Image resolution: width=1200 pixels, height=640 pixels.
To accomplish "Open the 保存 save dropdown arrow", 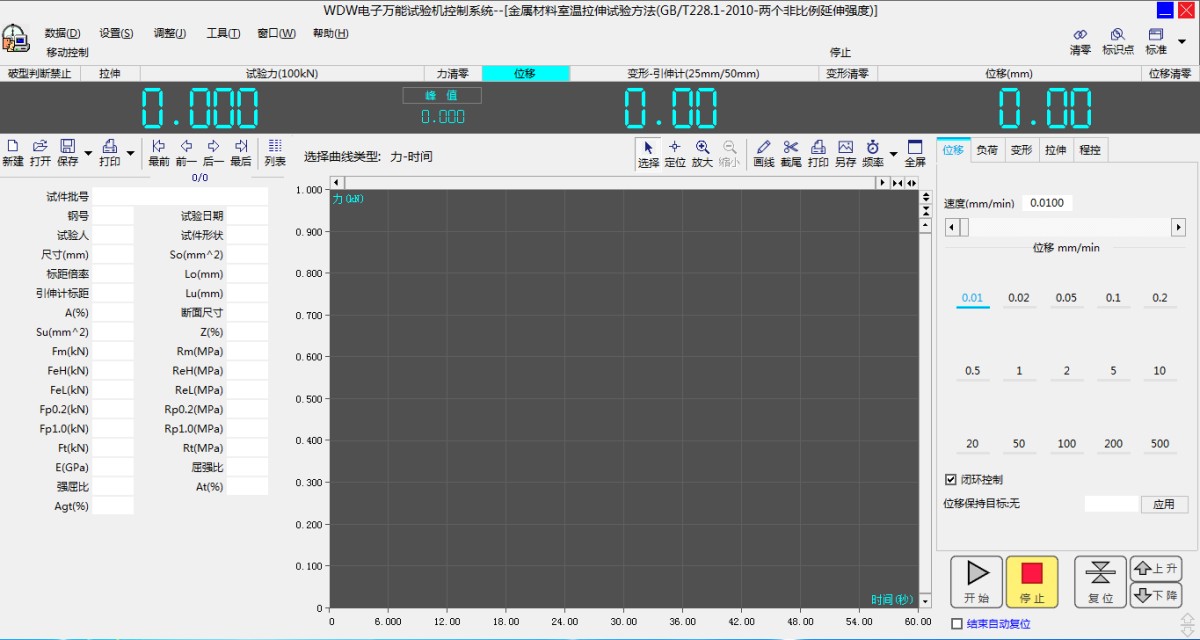I will 88,152.
